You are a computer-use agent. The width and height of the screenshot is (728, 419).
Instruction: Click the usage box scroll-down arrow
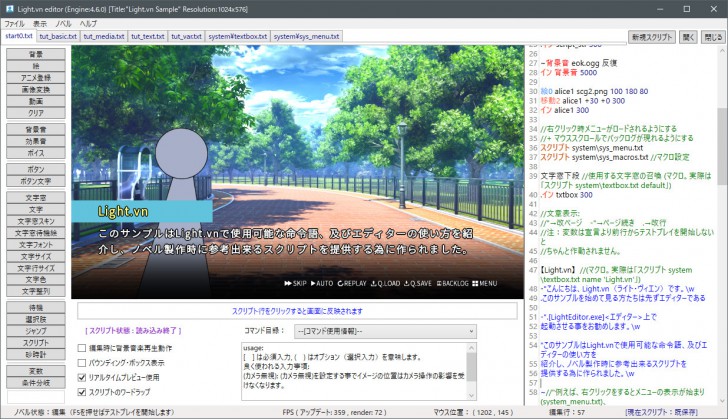[x=471, y=395]
